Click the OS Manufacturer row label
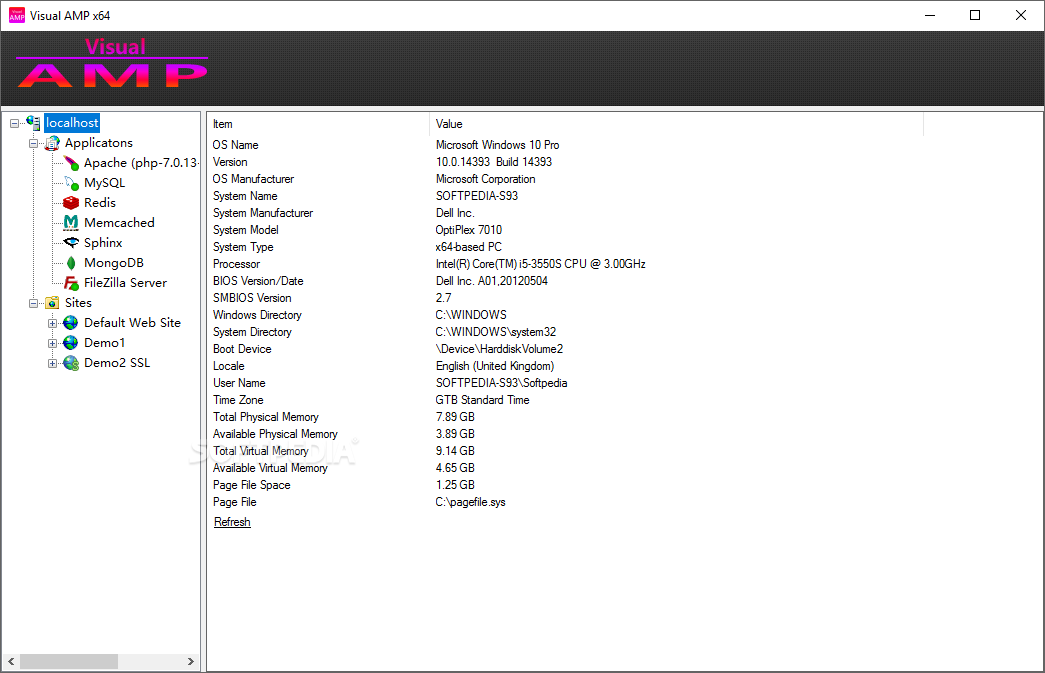 pos(253,179)
